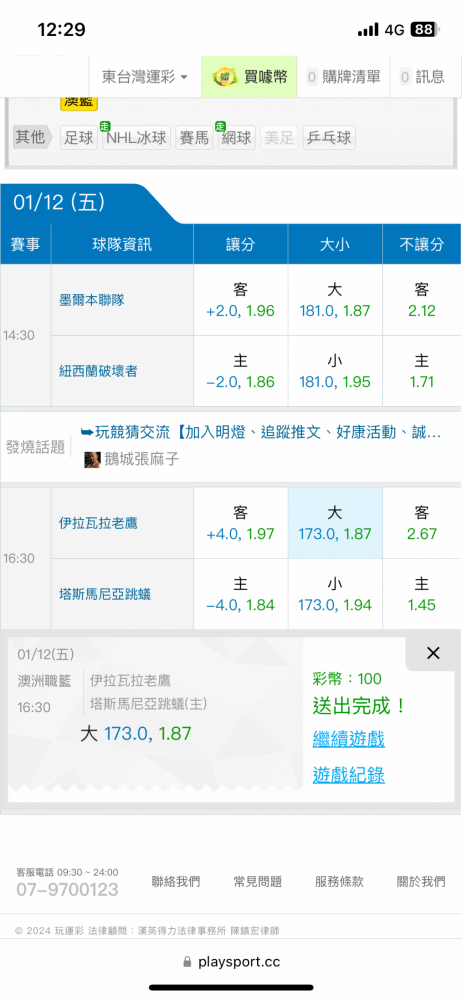The image size is (462, 1000).
Task: Open the 購牌清單 list
Action: click(x=343, y=77)
